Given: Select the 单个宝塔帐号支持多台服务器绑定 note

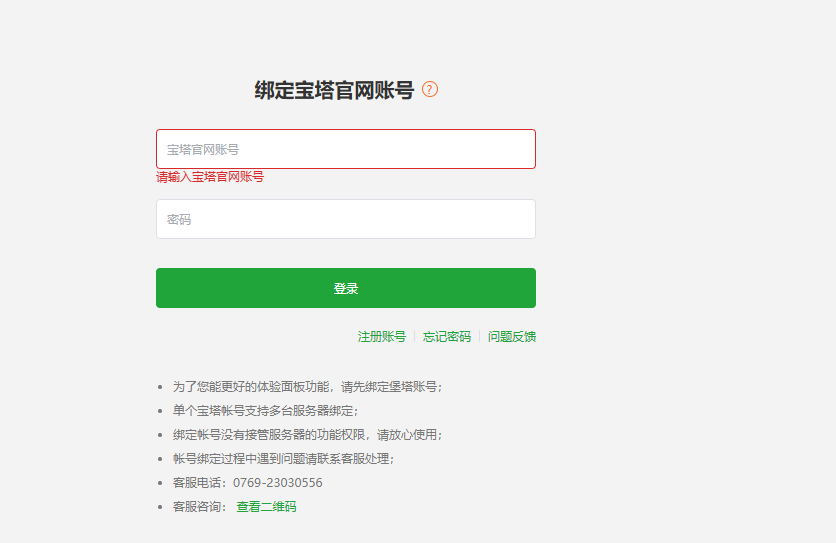Looking at the screenshot, I should click(x=265, y=411).
